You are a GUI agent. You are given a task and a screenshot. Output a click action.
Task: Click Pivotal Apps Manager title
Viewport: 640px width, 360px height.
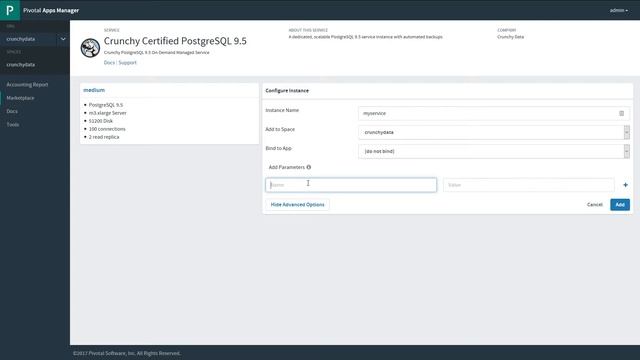coord(51,10)
